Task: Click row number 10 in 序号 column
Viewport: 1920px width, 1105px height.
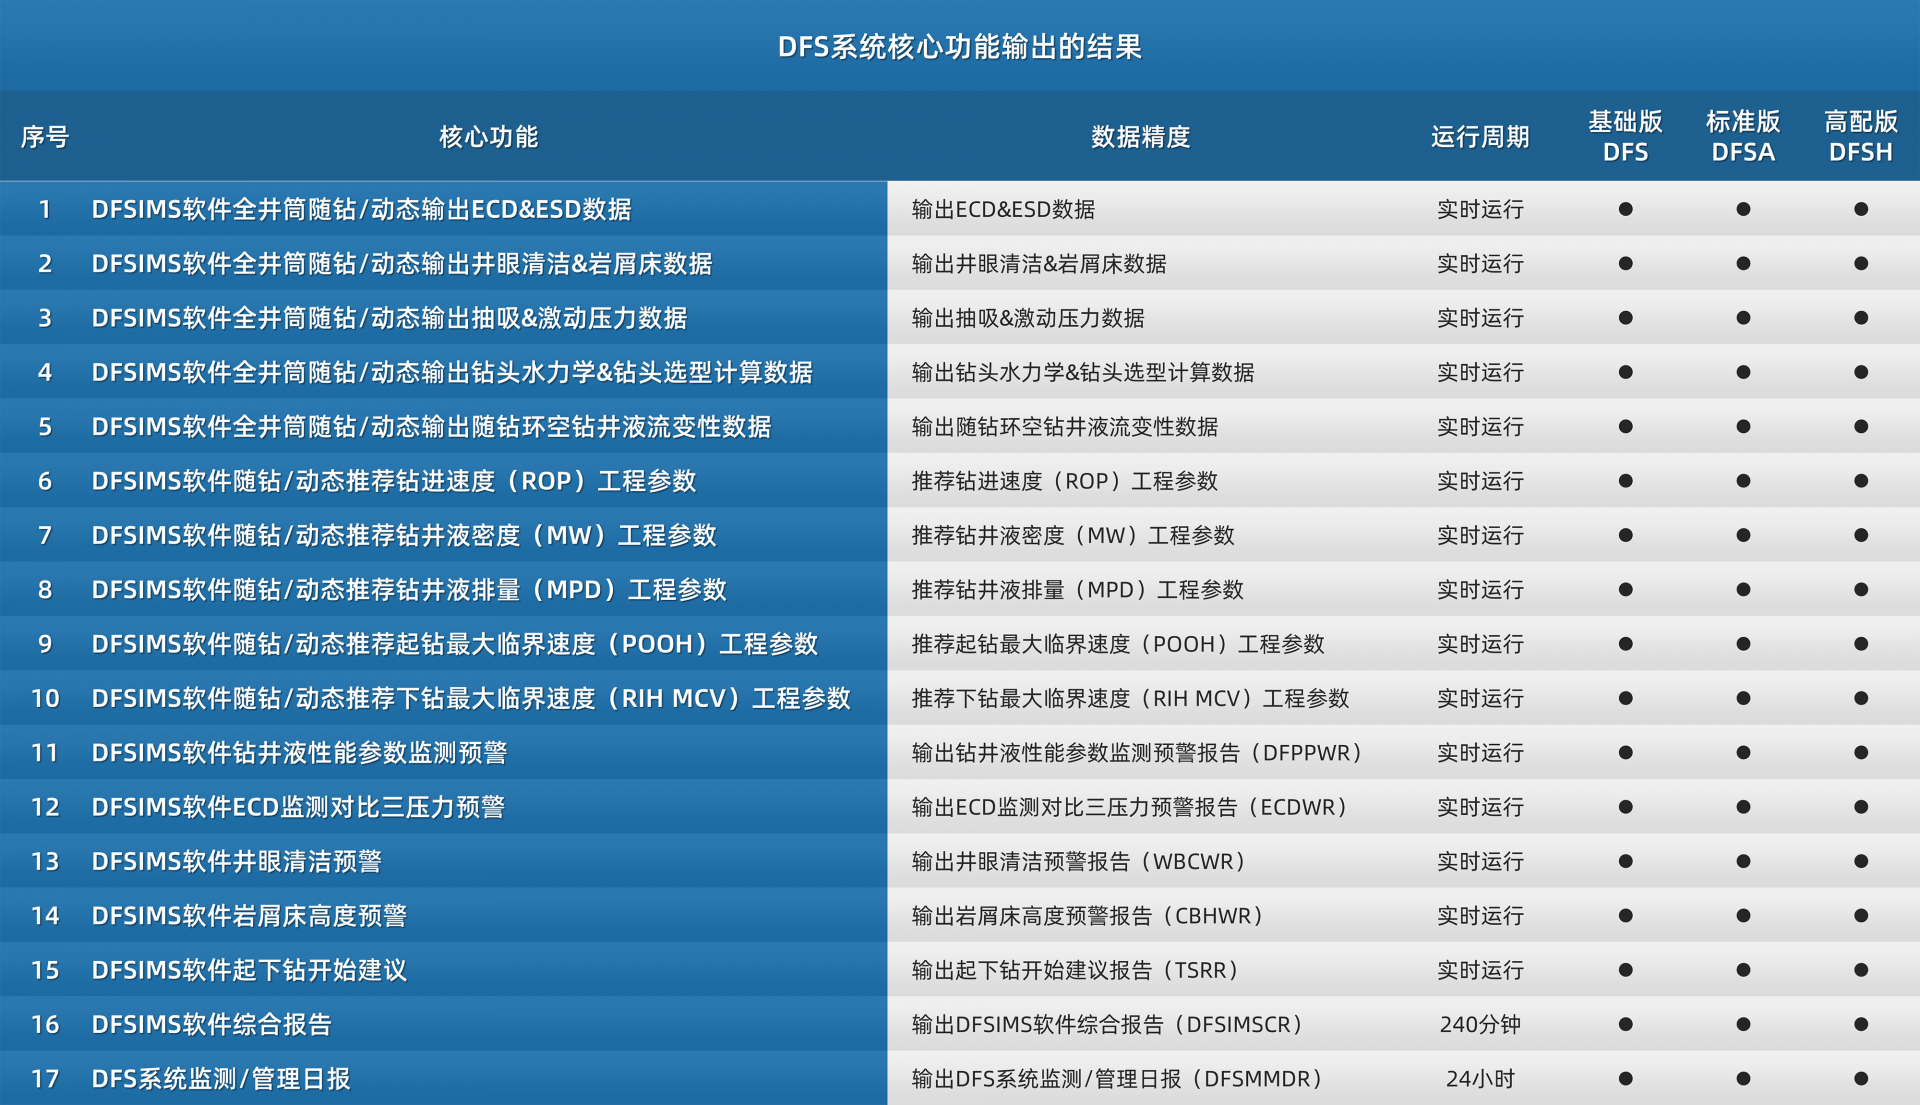Action: (x=45, y=698)
